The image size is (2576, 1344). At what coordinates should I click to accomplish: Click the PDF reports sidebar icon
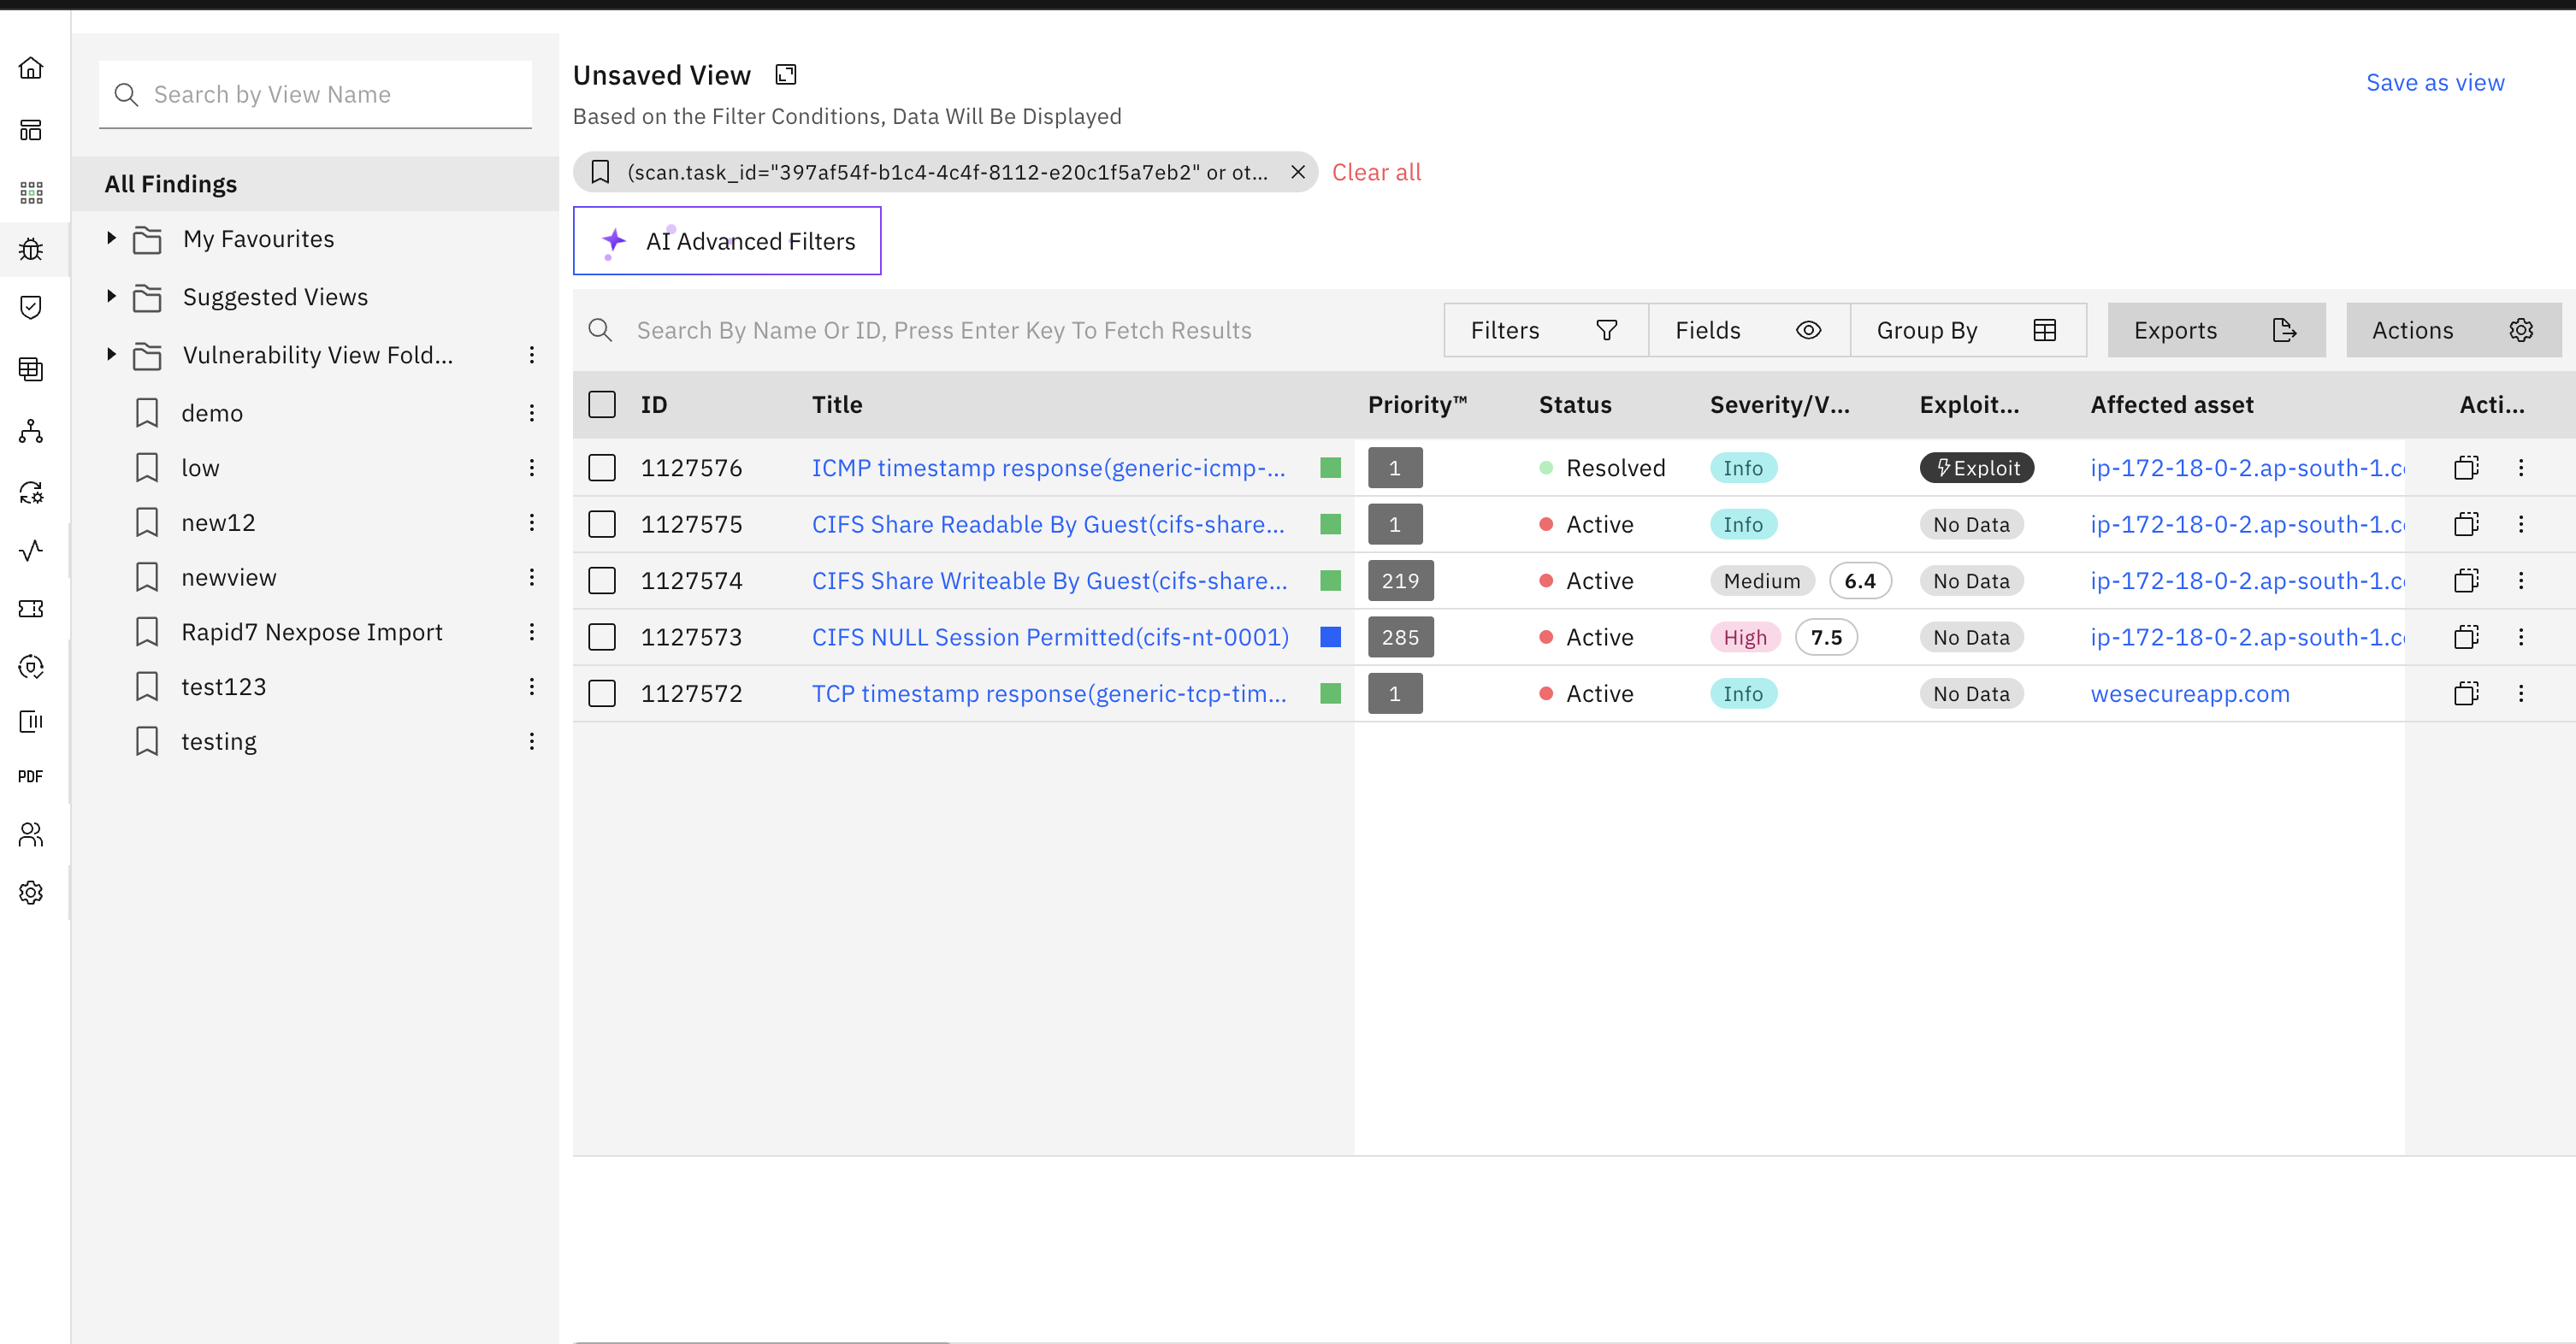click(x=31, y=776)
